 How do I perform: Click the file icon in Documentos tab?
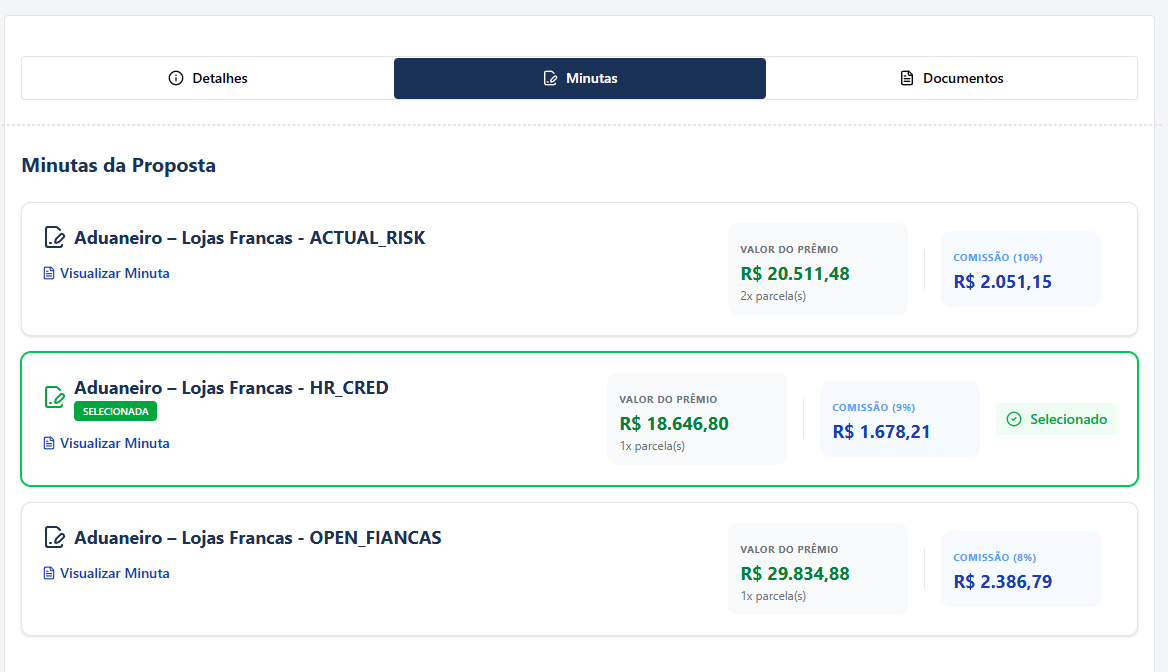point(907,78)
